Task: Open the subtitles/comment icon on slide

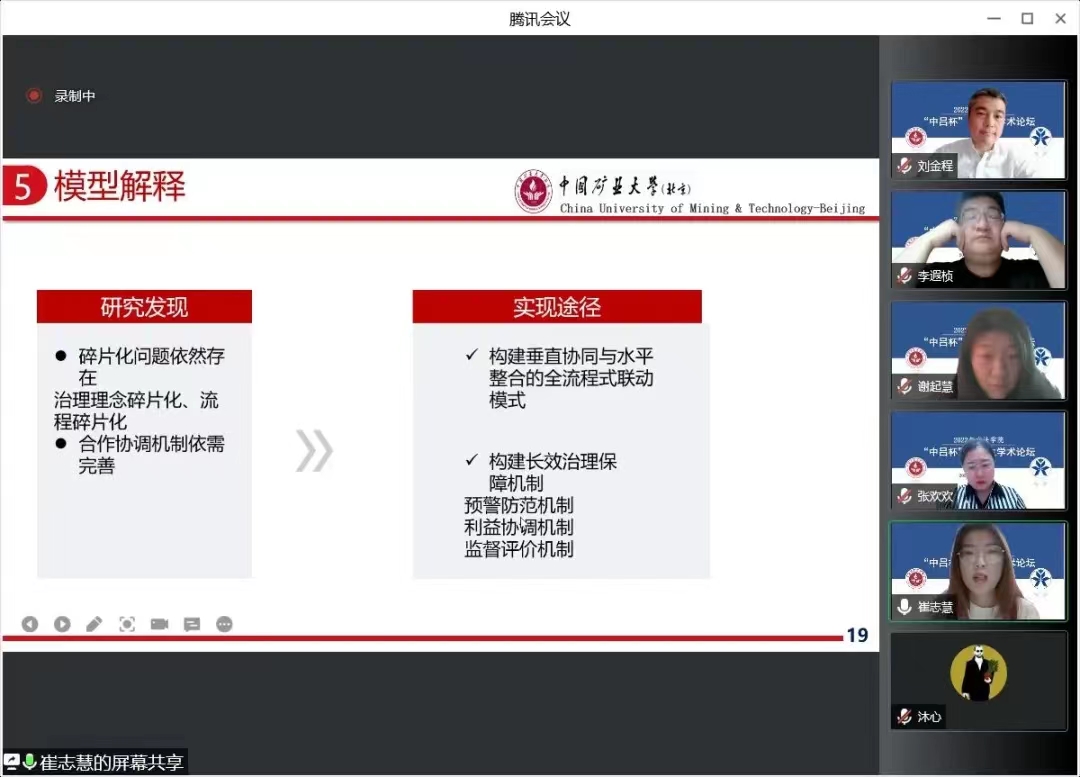Action: 192,624
